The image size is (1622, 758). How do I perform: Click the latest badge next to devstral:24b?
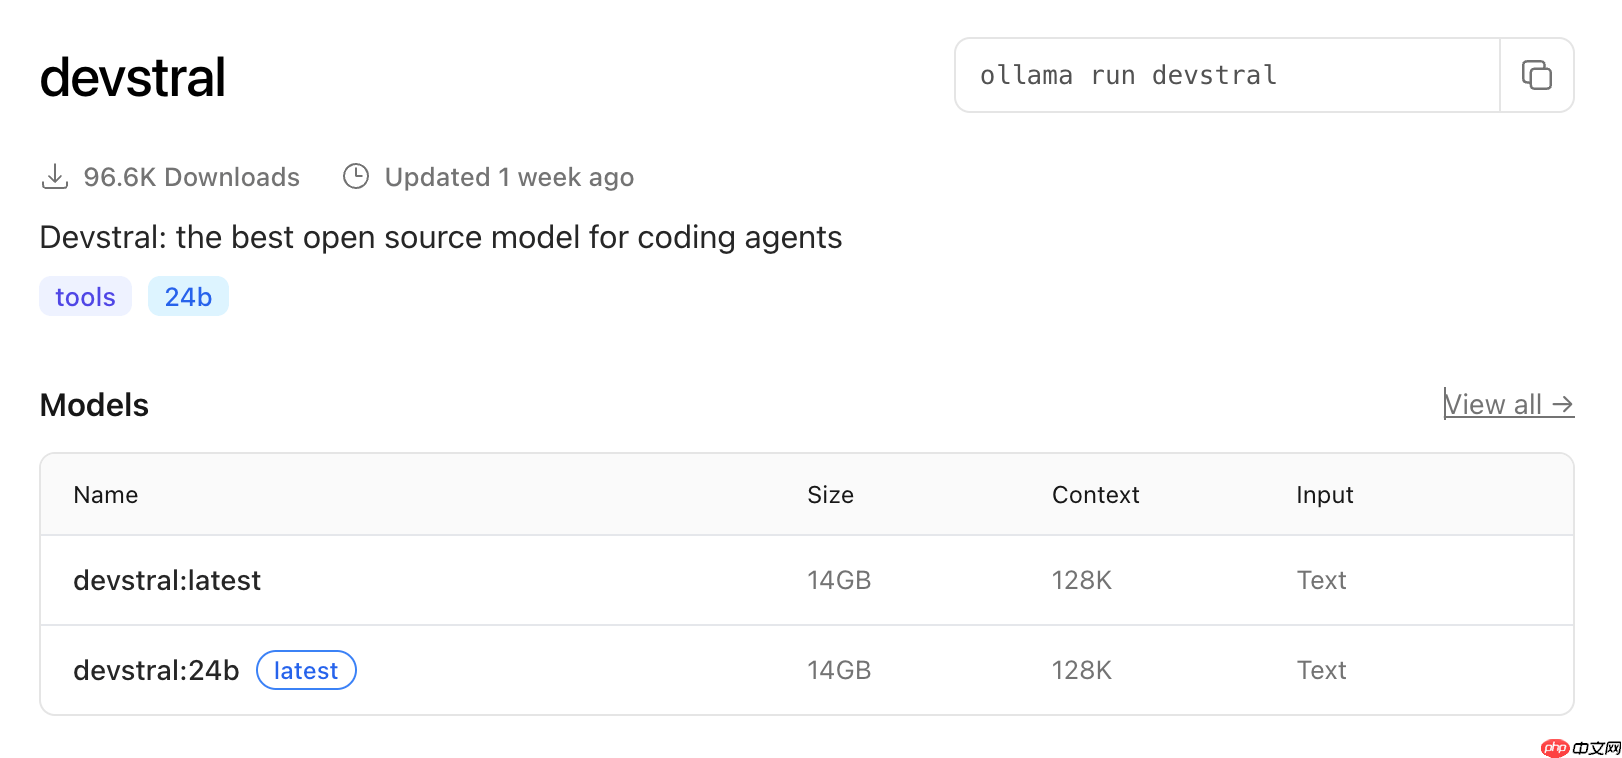pos(306,670)
